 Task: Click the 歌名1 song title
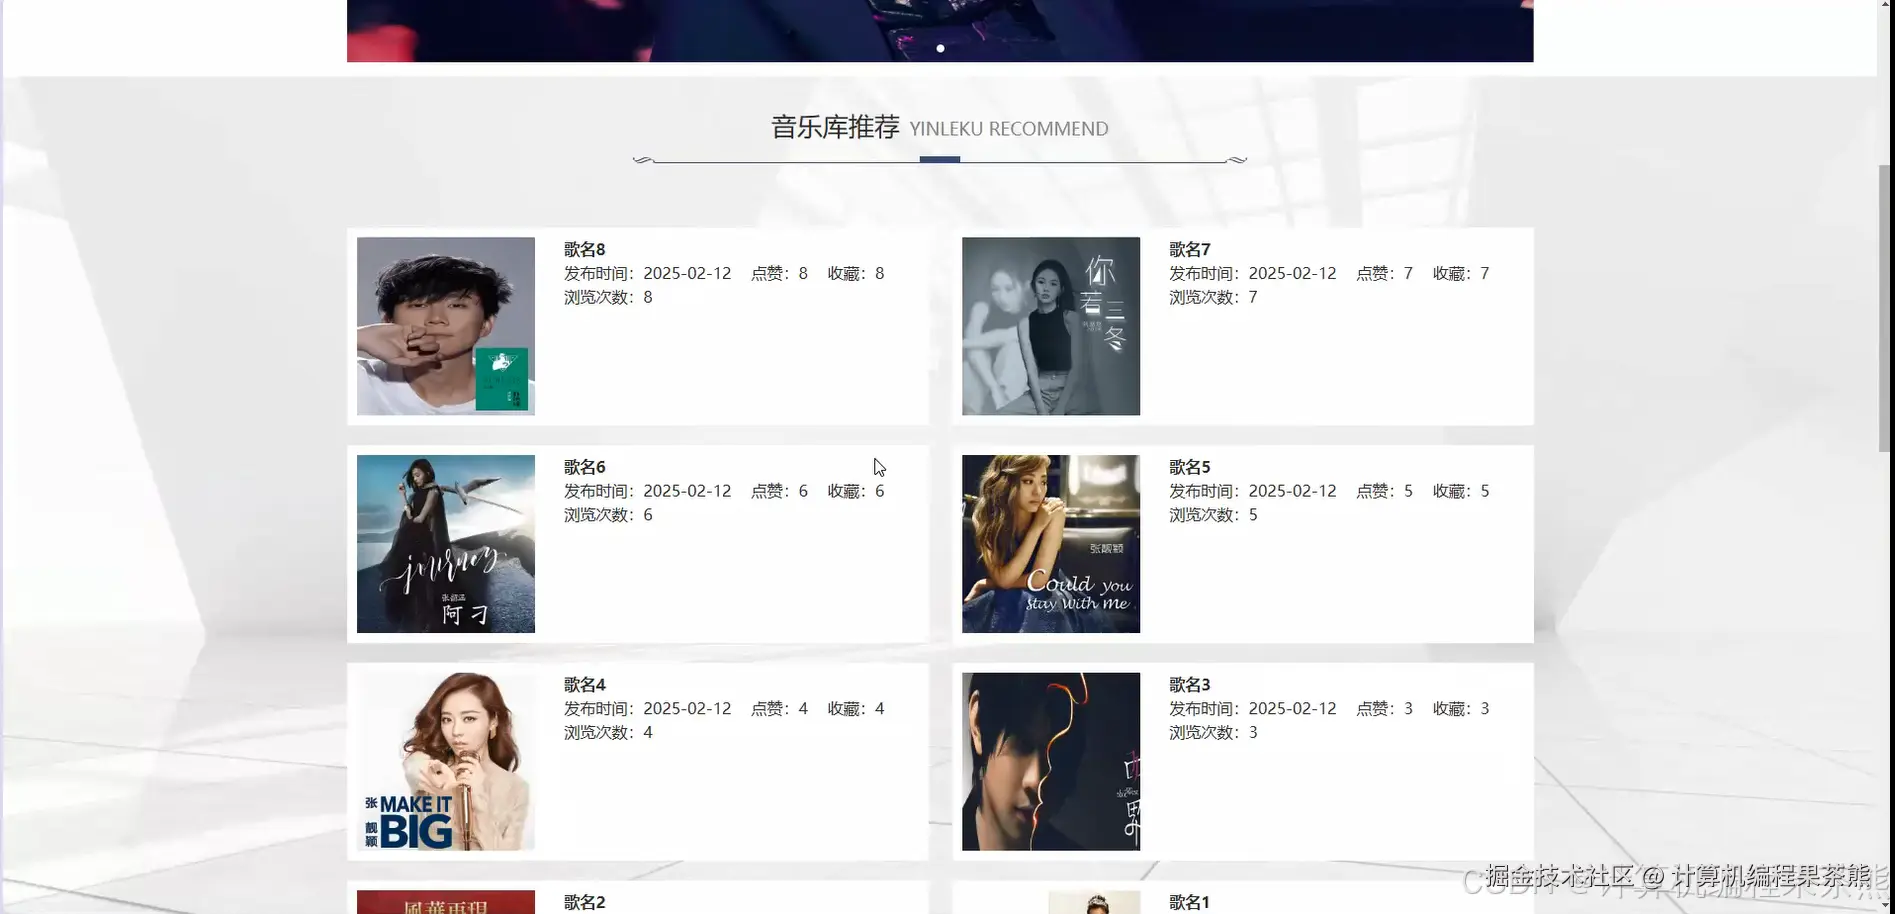[x=1188, y=902]
